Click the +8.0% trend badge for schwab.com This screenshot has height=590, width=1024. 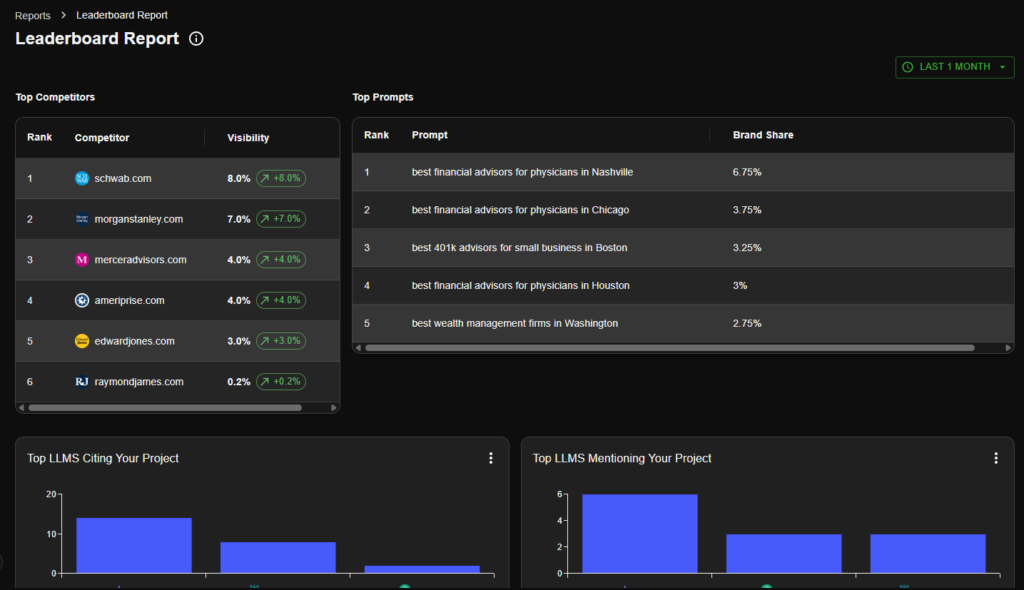point(281,178)
